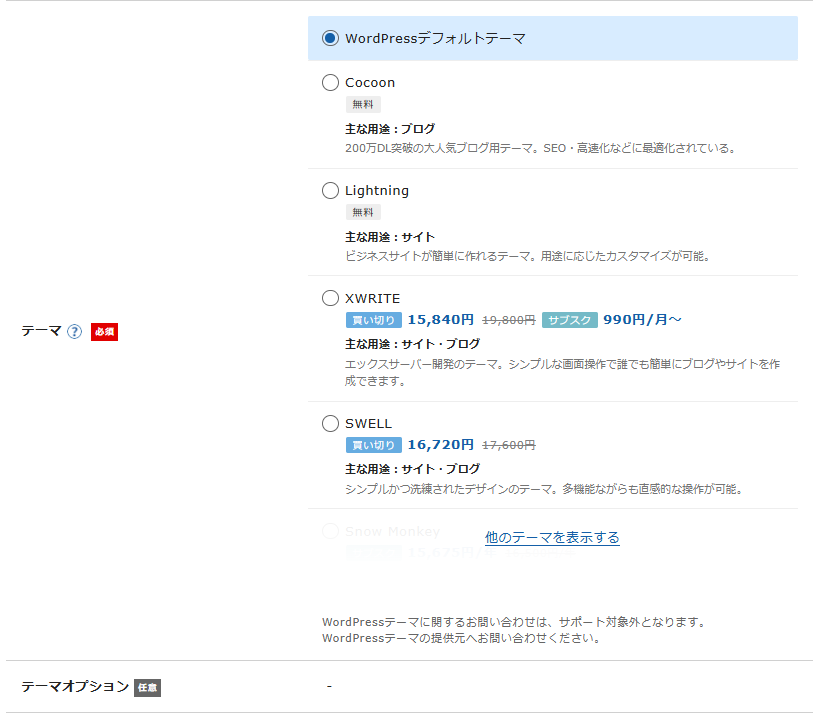
Task: Click the text 主な用途：サイト under Lightning
Action: pyautogui.click(x=390, y=237)
